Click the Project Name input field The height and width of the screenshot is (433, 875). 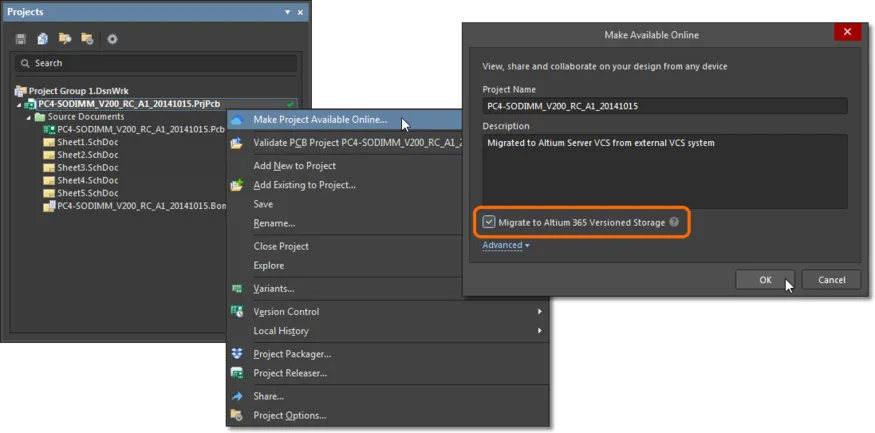665,106
